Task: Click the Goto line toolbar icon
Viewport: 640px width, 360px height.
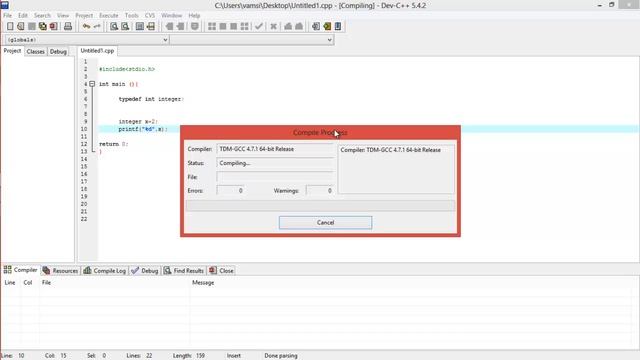Action: [x=151, y=26]
